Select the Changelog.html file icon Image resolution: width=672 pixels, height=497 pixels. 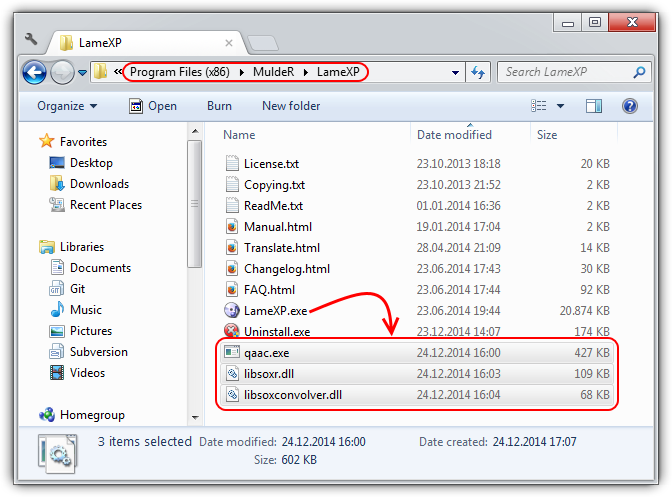point(232,269)
